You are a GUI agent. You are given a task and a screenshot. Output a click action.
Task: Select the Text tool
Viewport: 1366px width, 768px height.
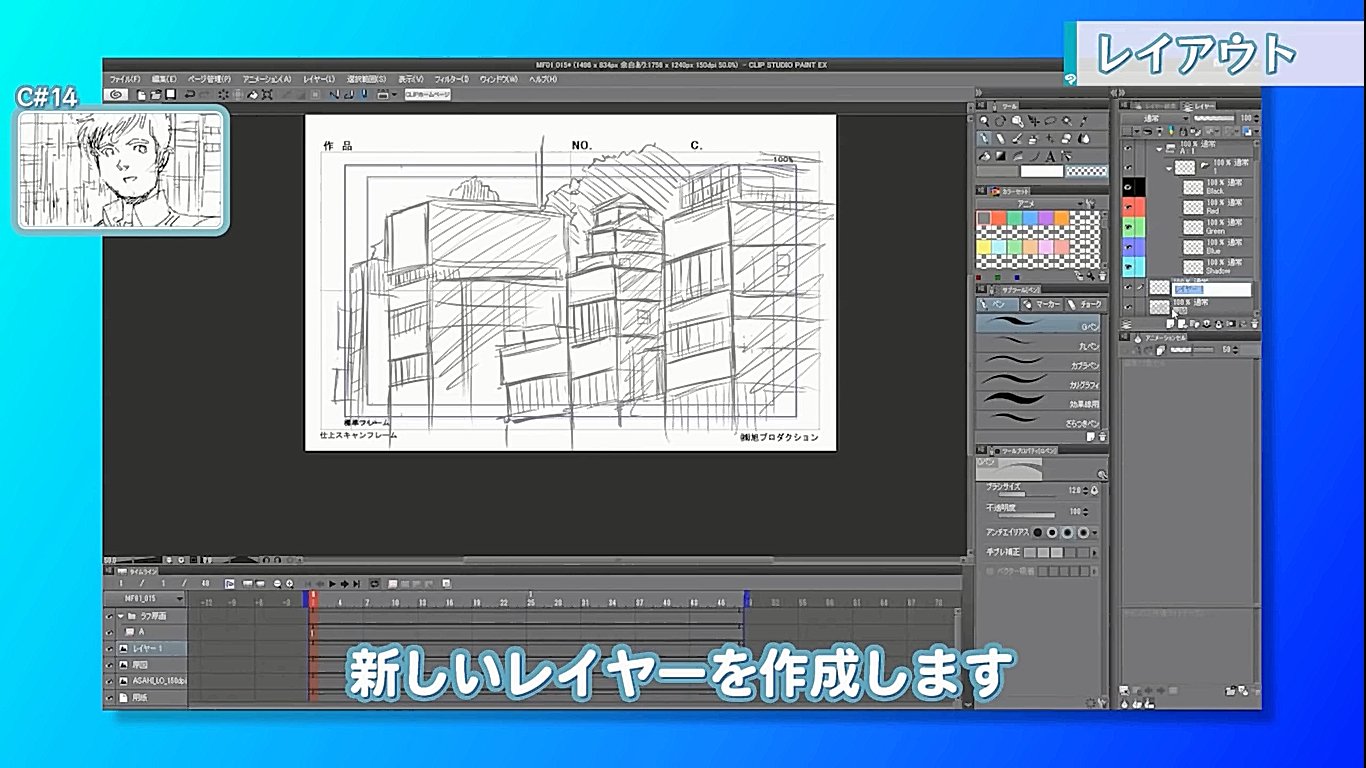point(1052,156)
